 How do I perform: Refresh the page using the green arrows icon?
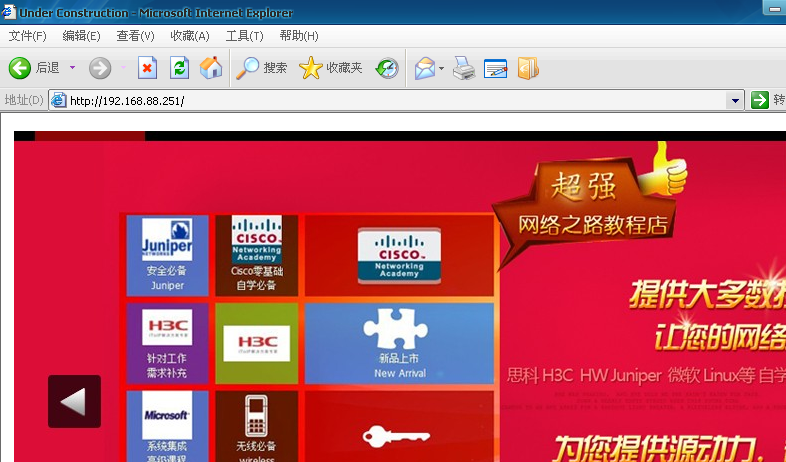coord(179,68)
